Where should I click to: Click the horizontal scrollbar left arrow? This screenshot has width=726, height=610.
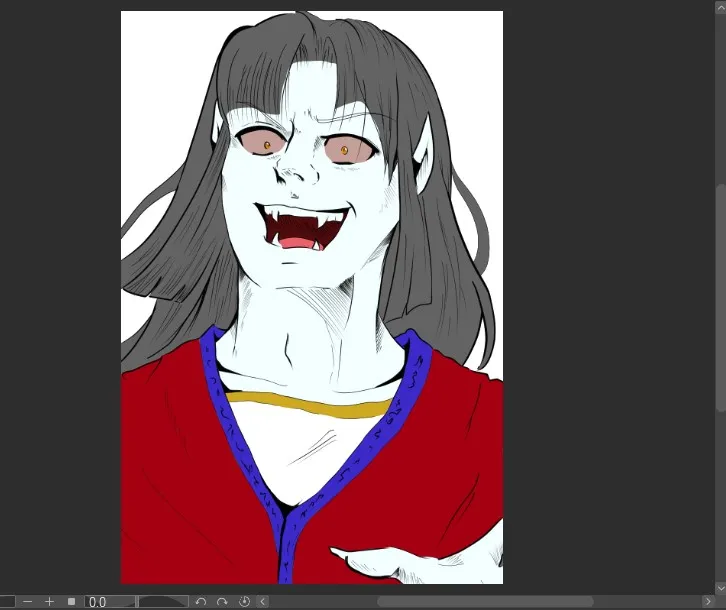pos(263,601)
